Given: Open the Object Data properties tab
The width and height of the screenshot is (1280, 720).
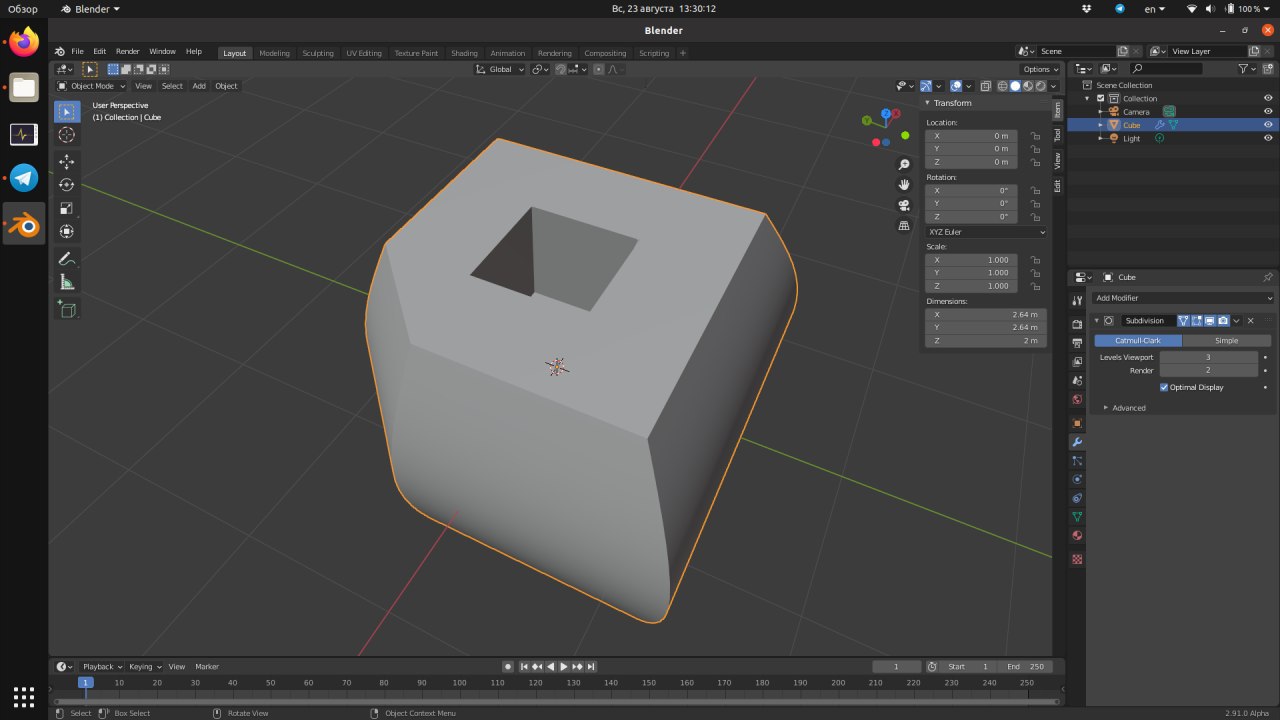Looking at the screenshot, I should (x=1077, y=517).
